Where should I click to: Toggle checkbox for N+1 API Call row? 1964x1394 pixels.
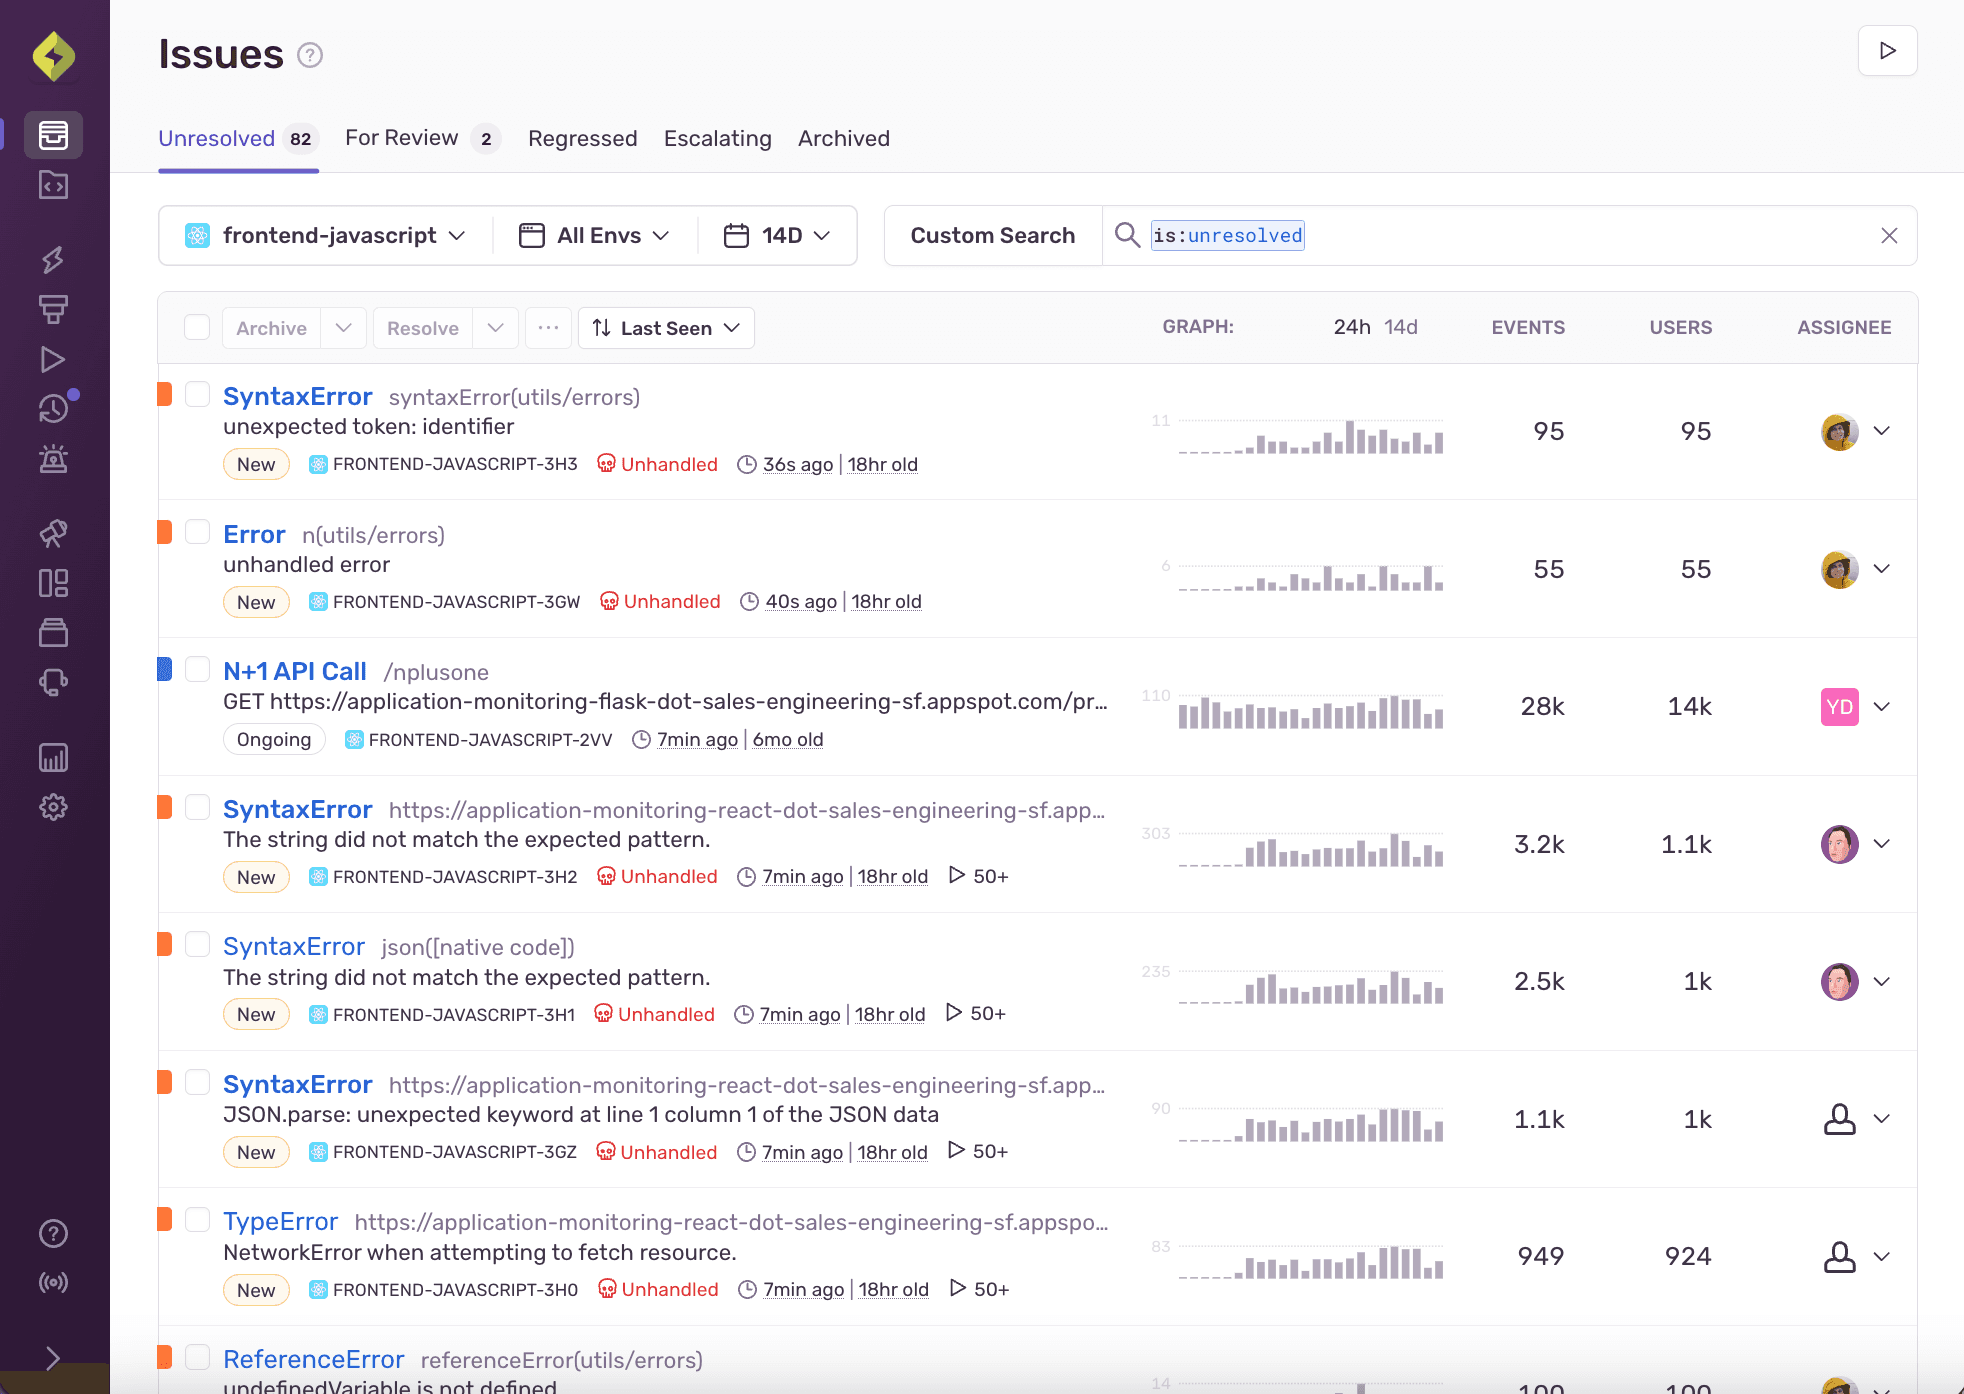[198, 670]
